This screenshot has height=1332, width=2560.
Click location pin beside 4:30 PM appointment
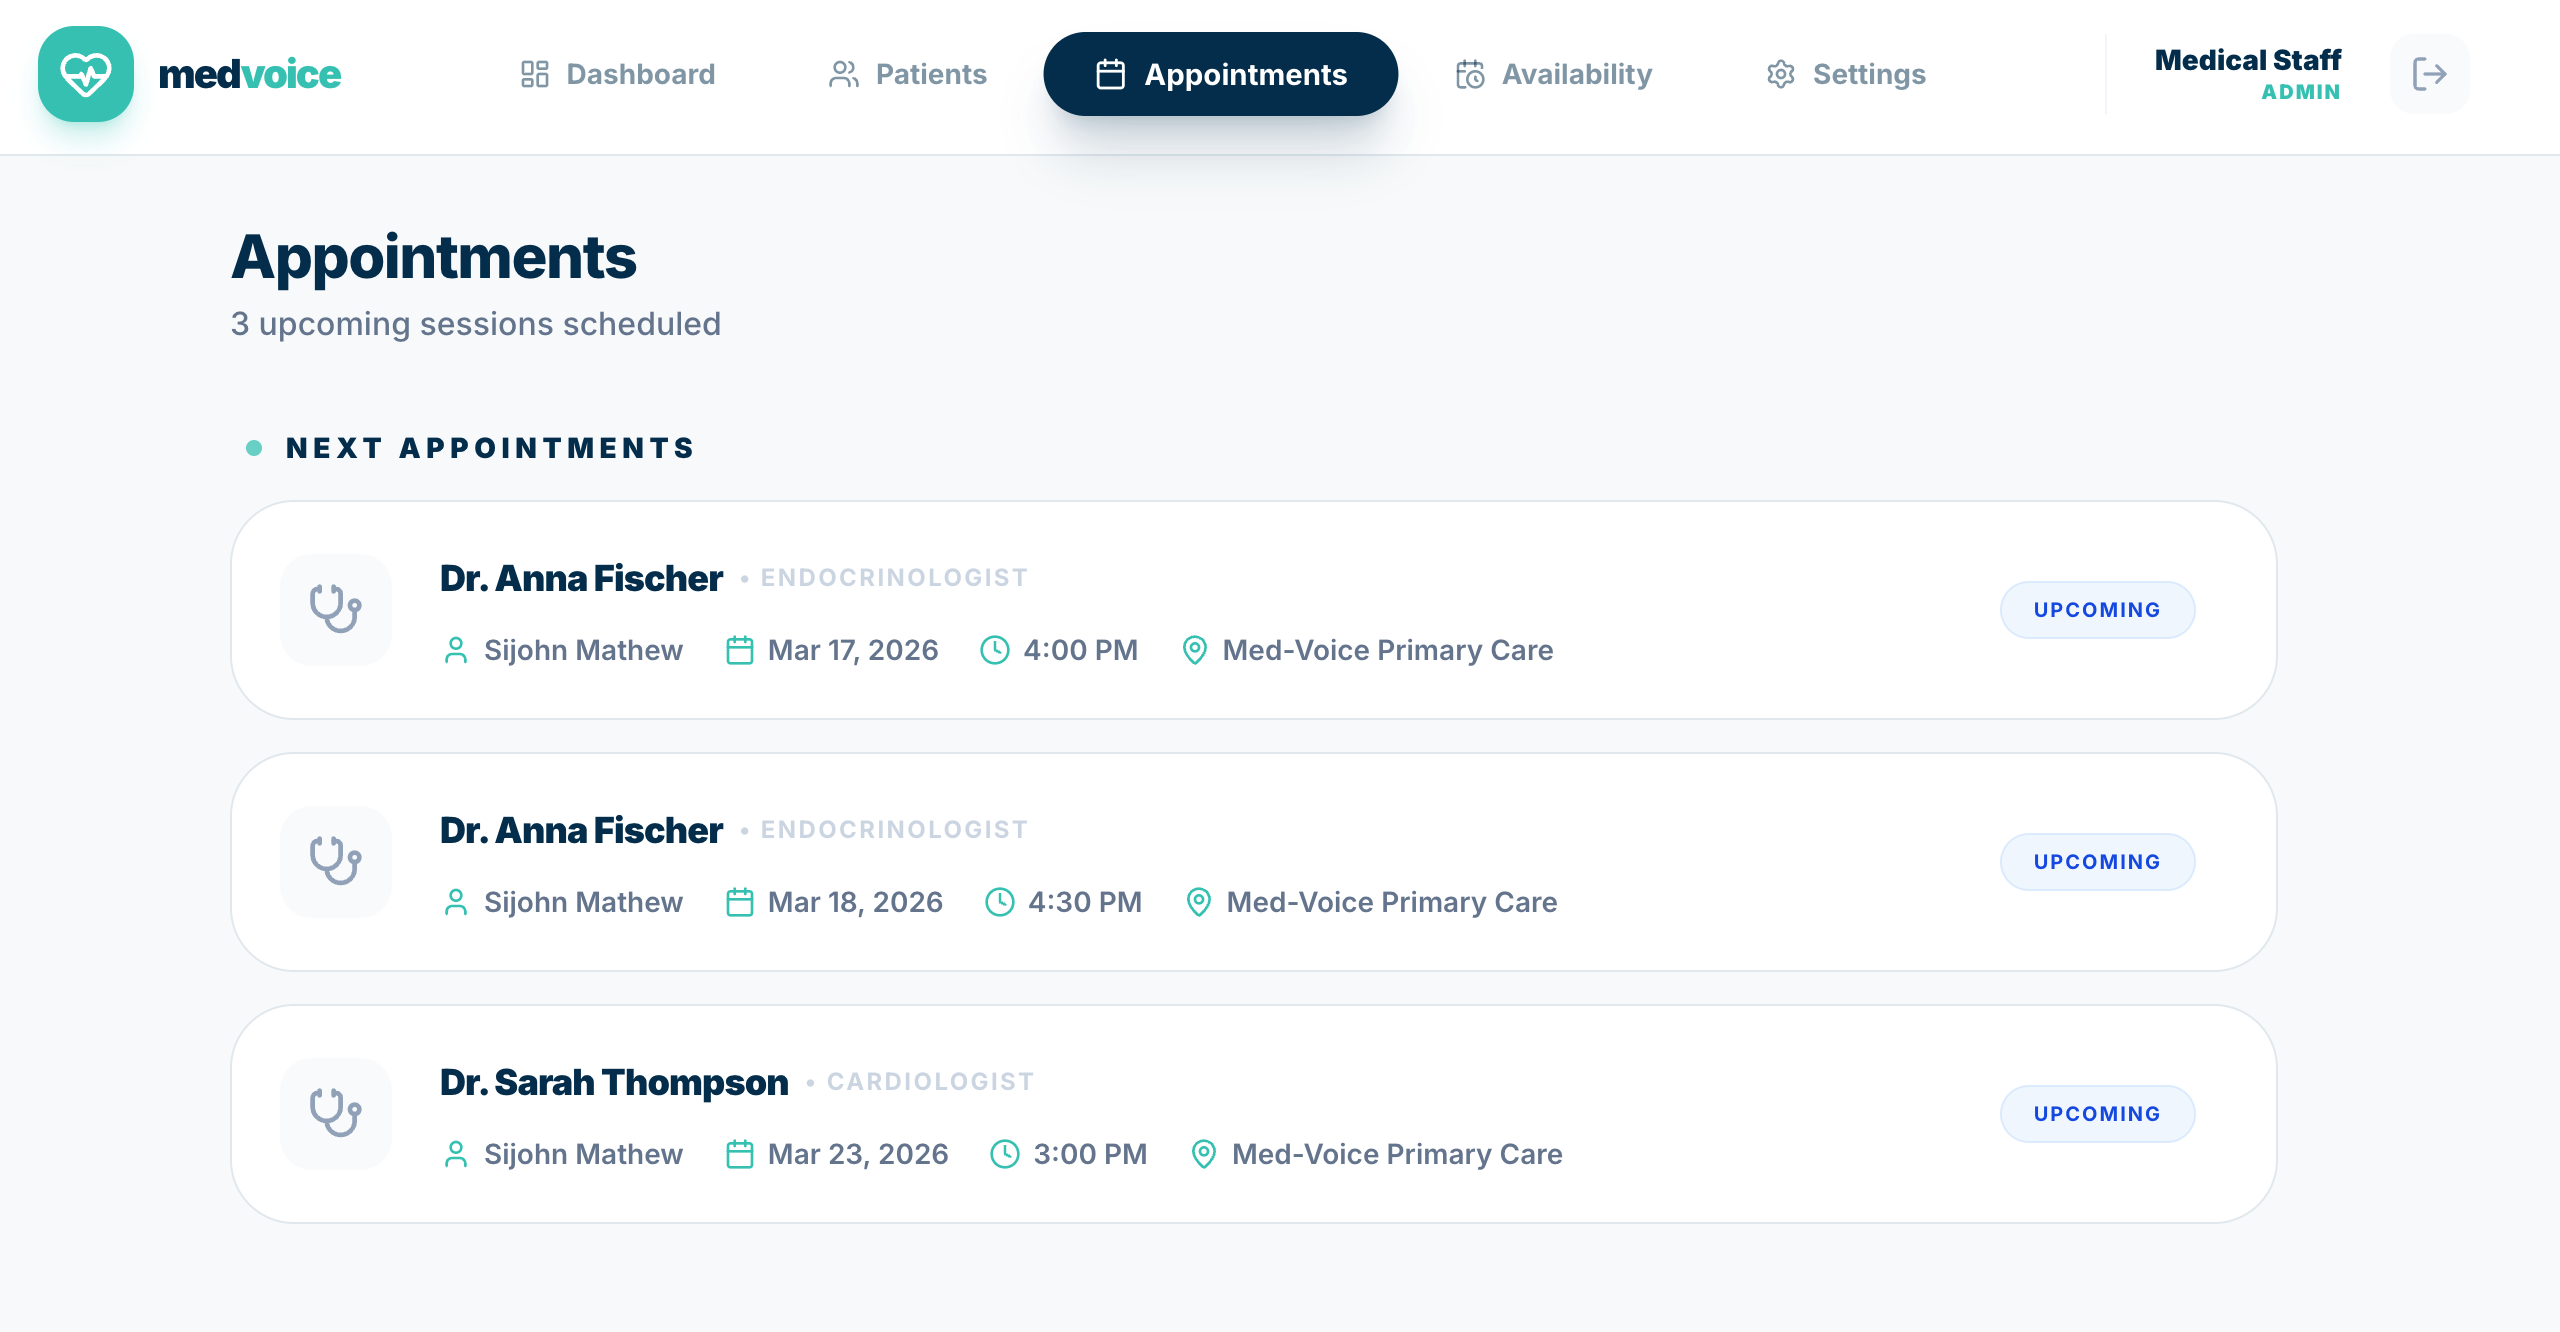pos(1198,902)
